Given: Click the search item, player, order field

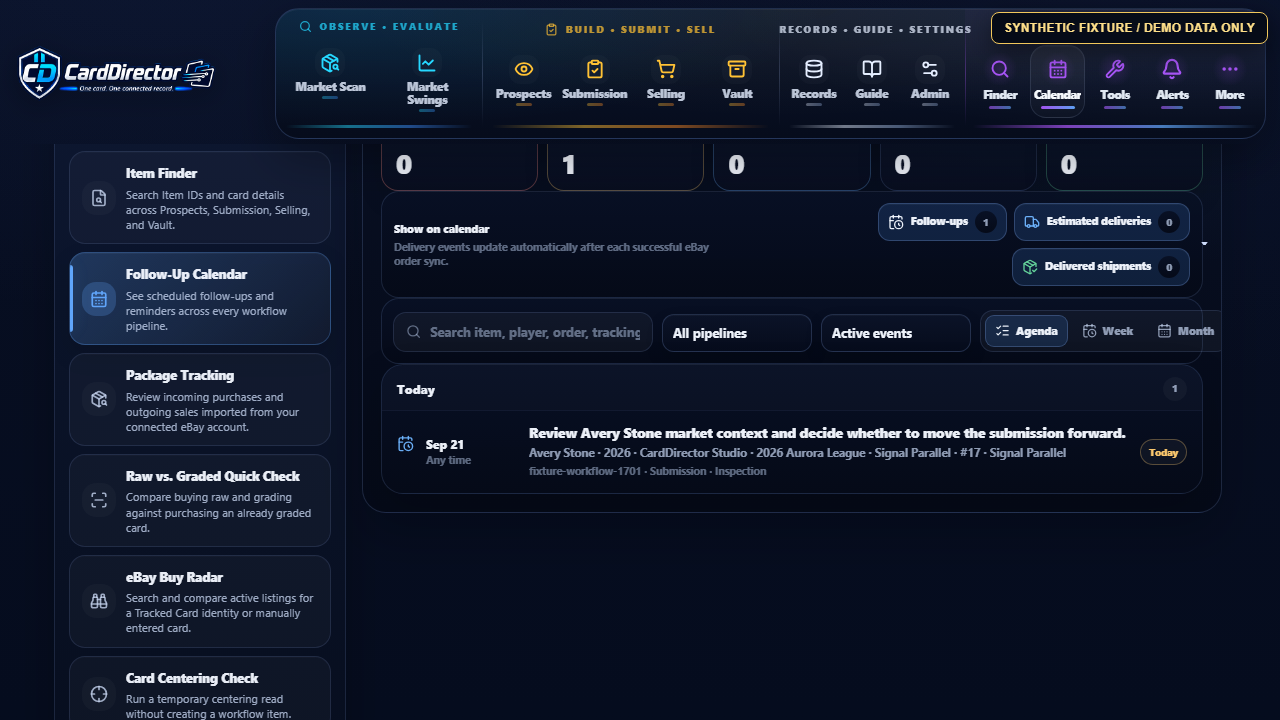Looking at the screenshot, I should coord(523,332).
